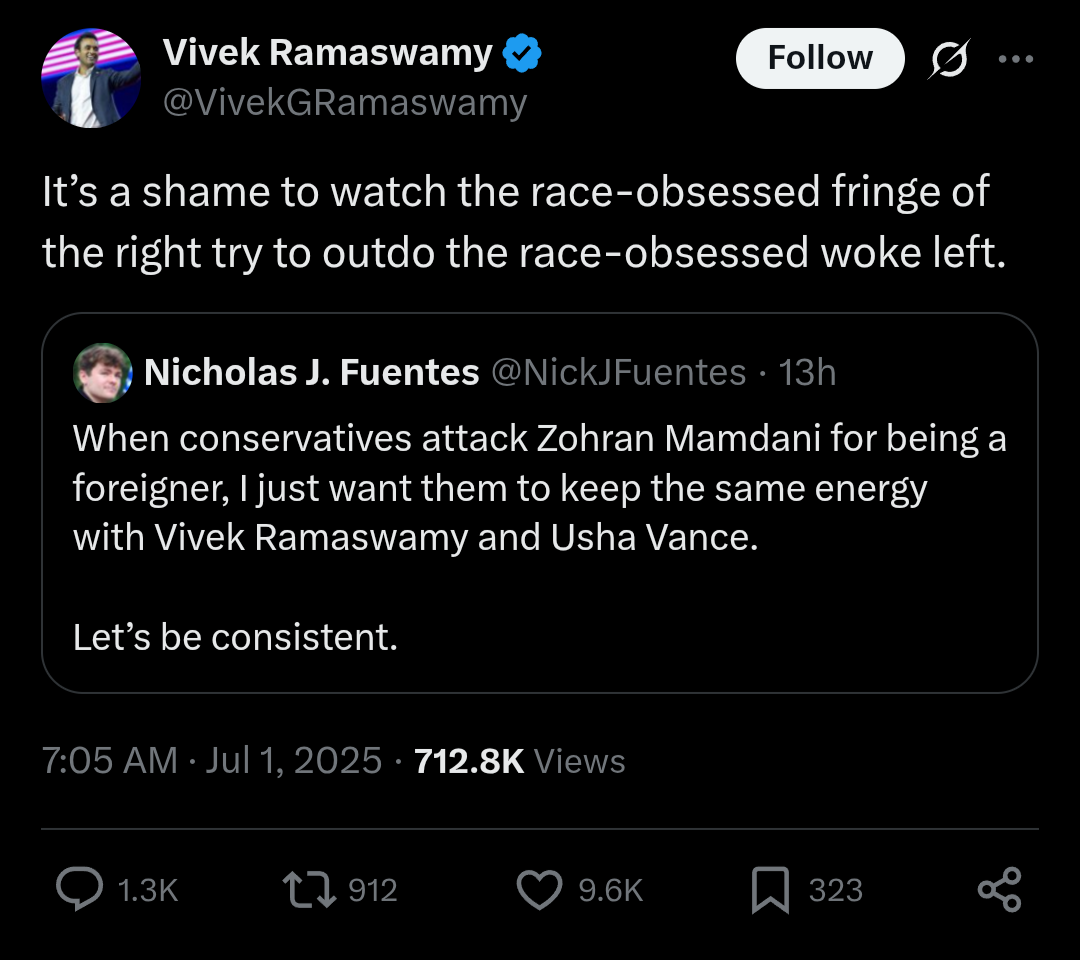The image size is (1080, 960).
Task: Open the Grok explain-post icon
Action: [950, 59]
